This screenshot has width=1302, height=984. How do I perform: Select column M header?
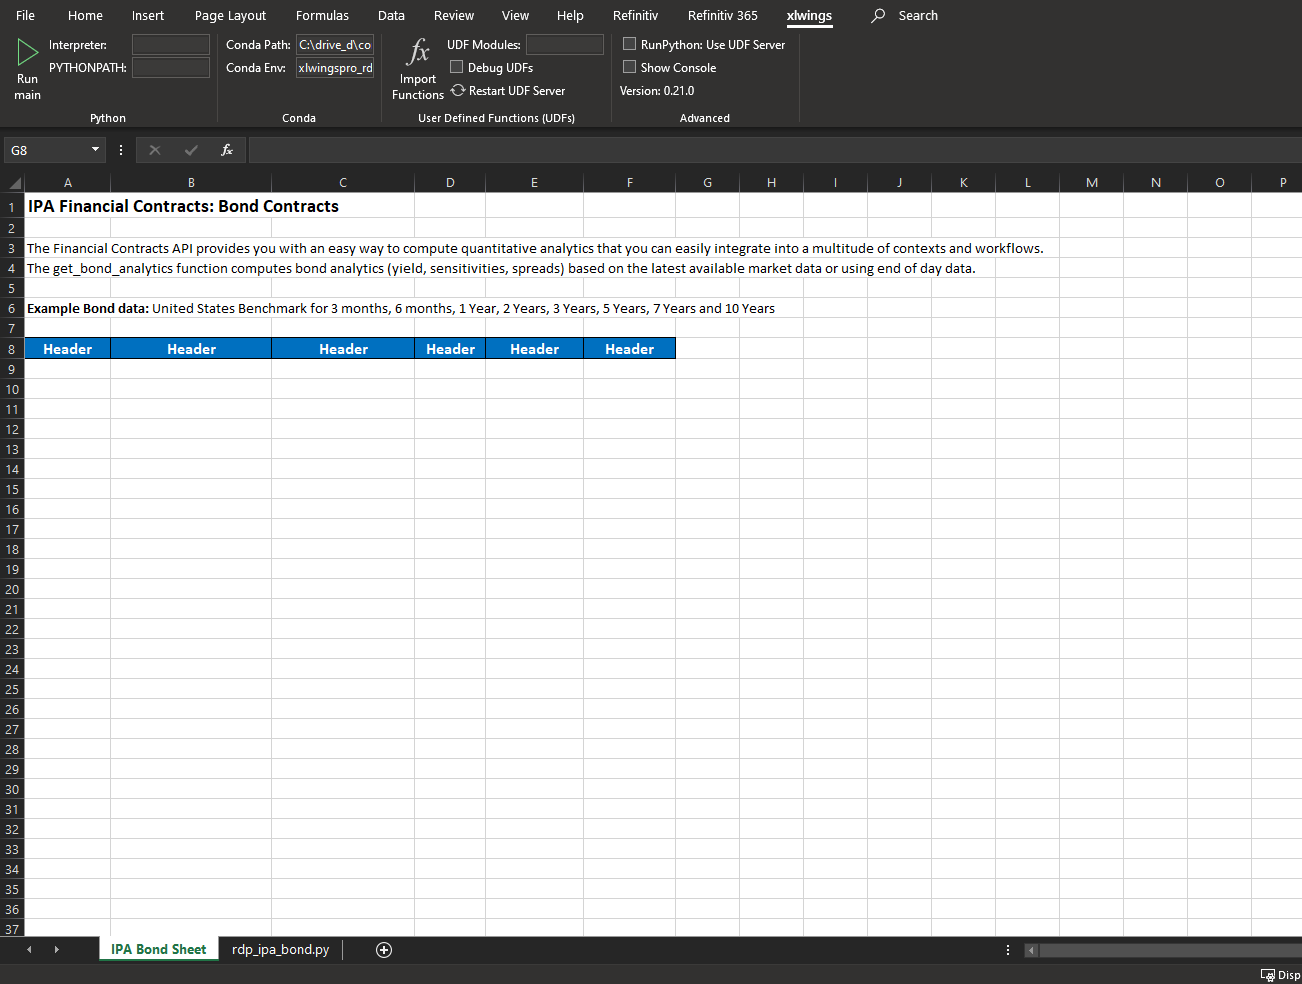tap(1092, 182)
